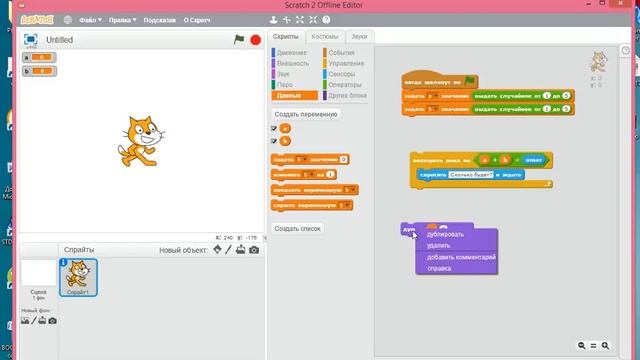Viewport: 640px width, 360px height.
Task: Toggle the checkbox for variable b
Action: pyautogui.click(x=274, y=141)
